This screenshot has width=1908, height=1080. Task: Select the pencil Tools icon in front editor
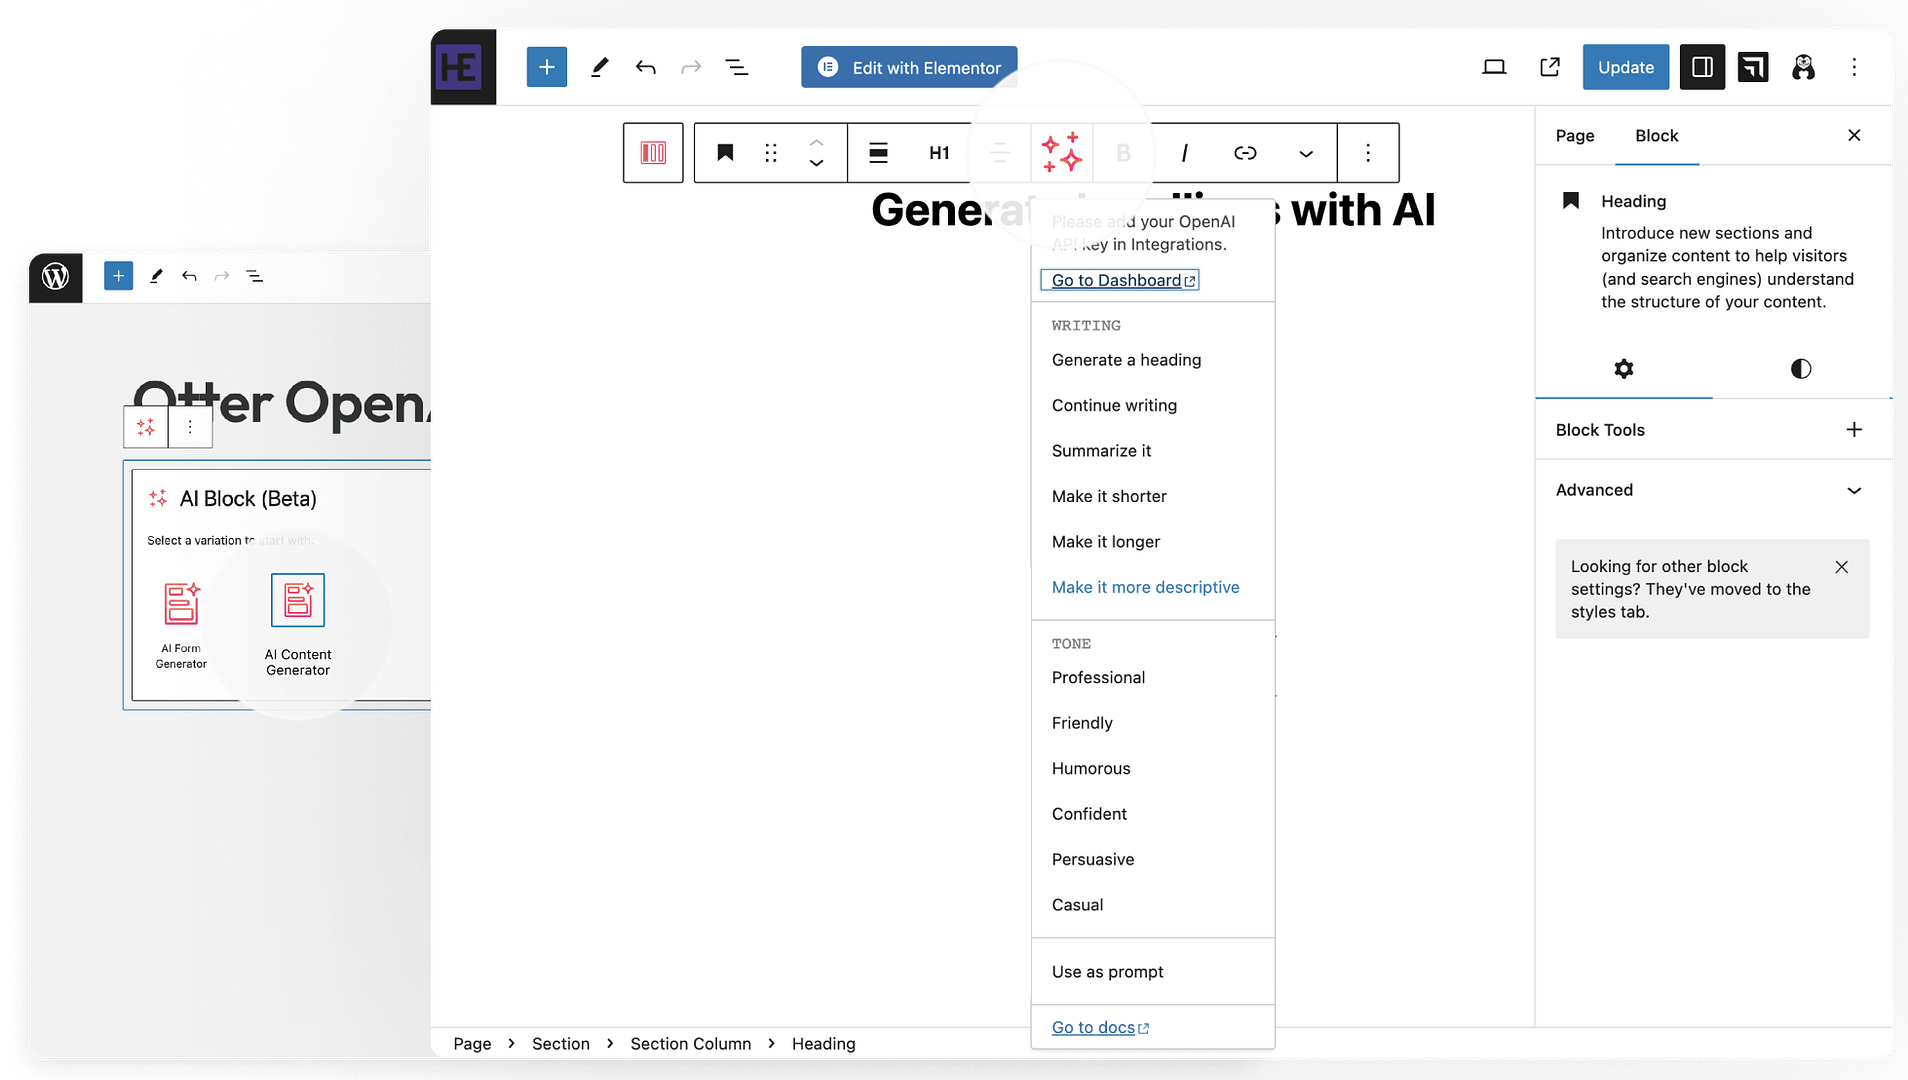599,67
